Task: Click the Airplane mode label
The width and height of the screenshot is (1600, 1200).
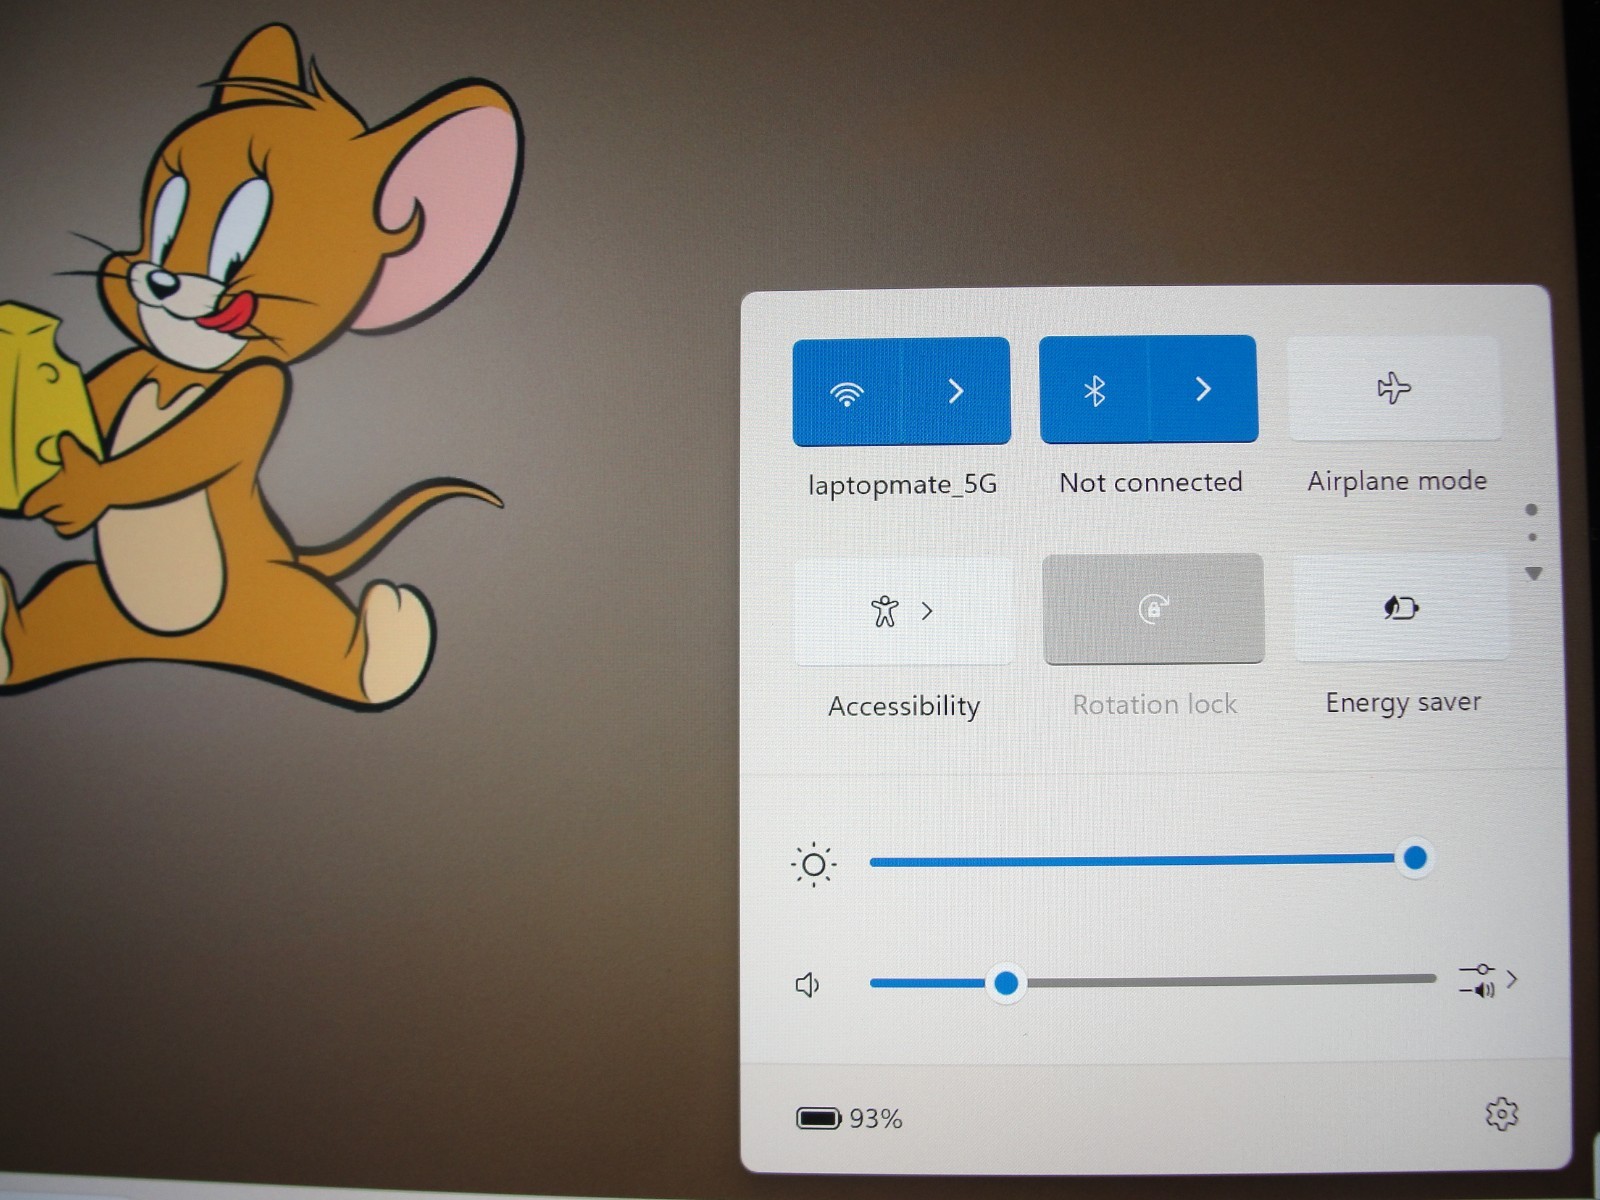Action: coord(1397,481)
